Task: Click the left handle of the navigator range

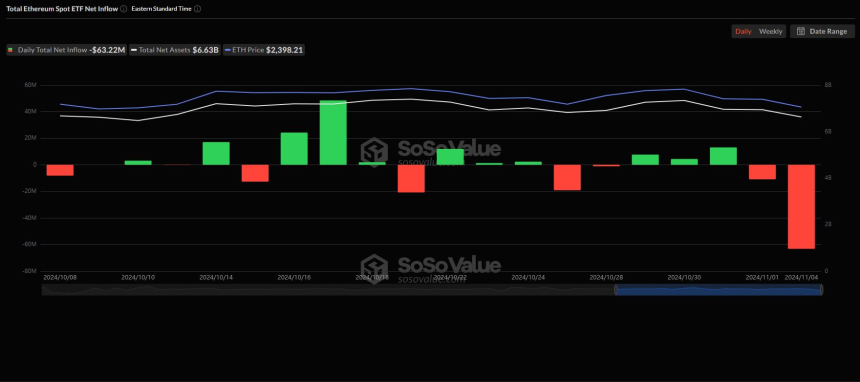Action: click(615, 290)
